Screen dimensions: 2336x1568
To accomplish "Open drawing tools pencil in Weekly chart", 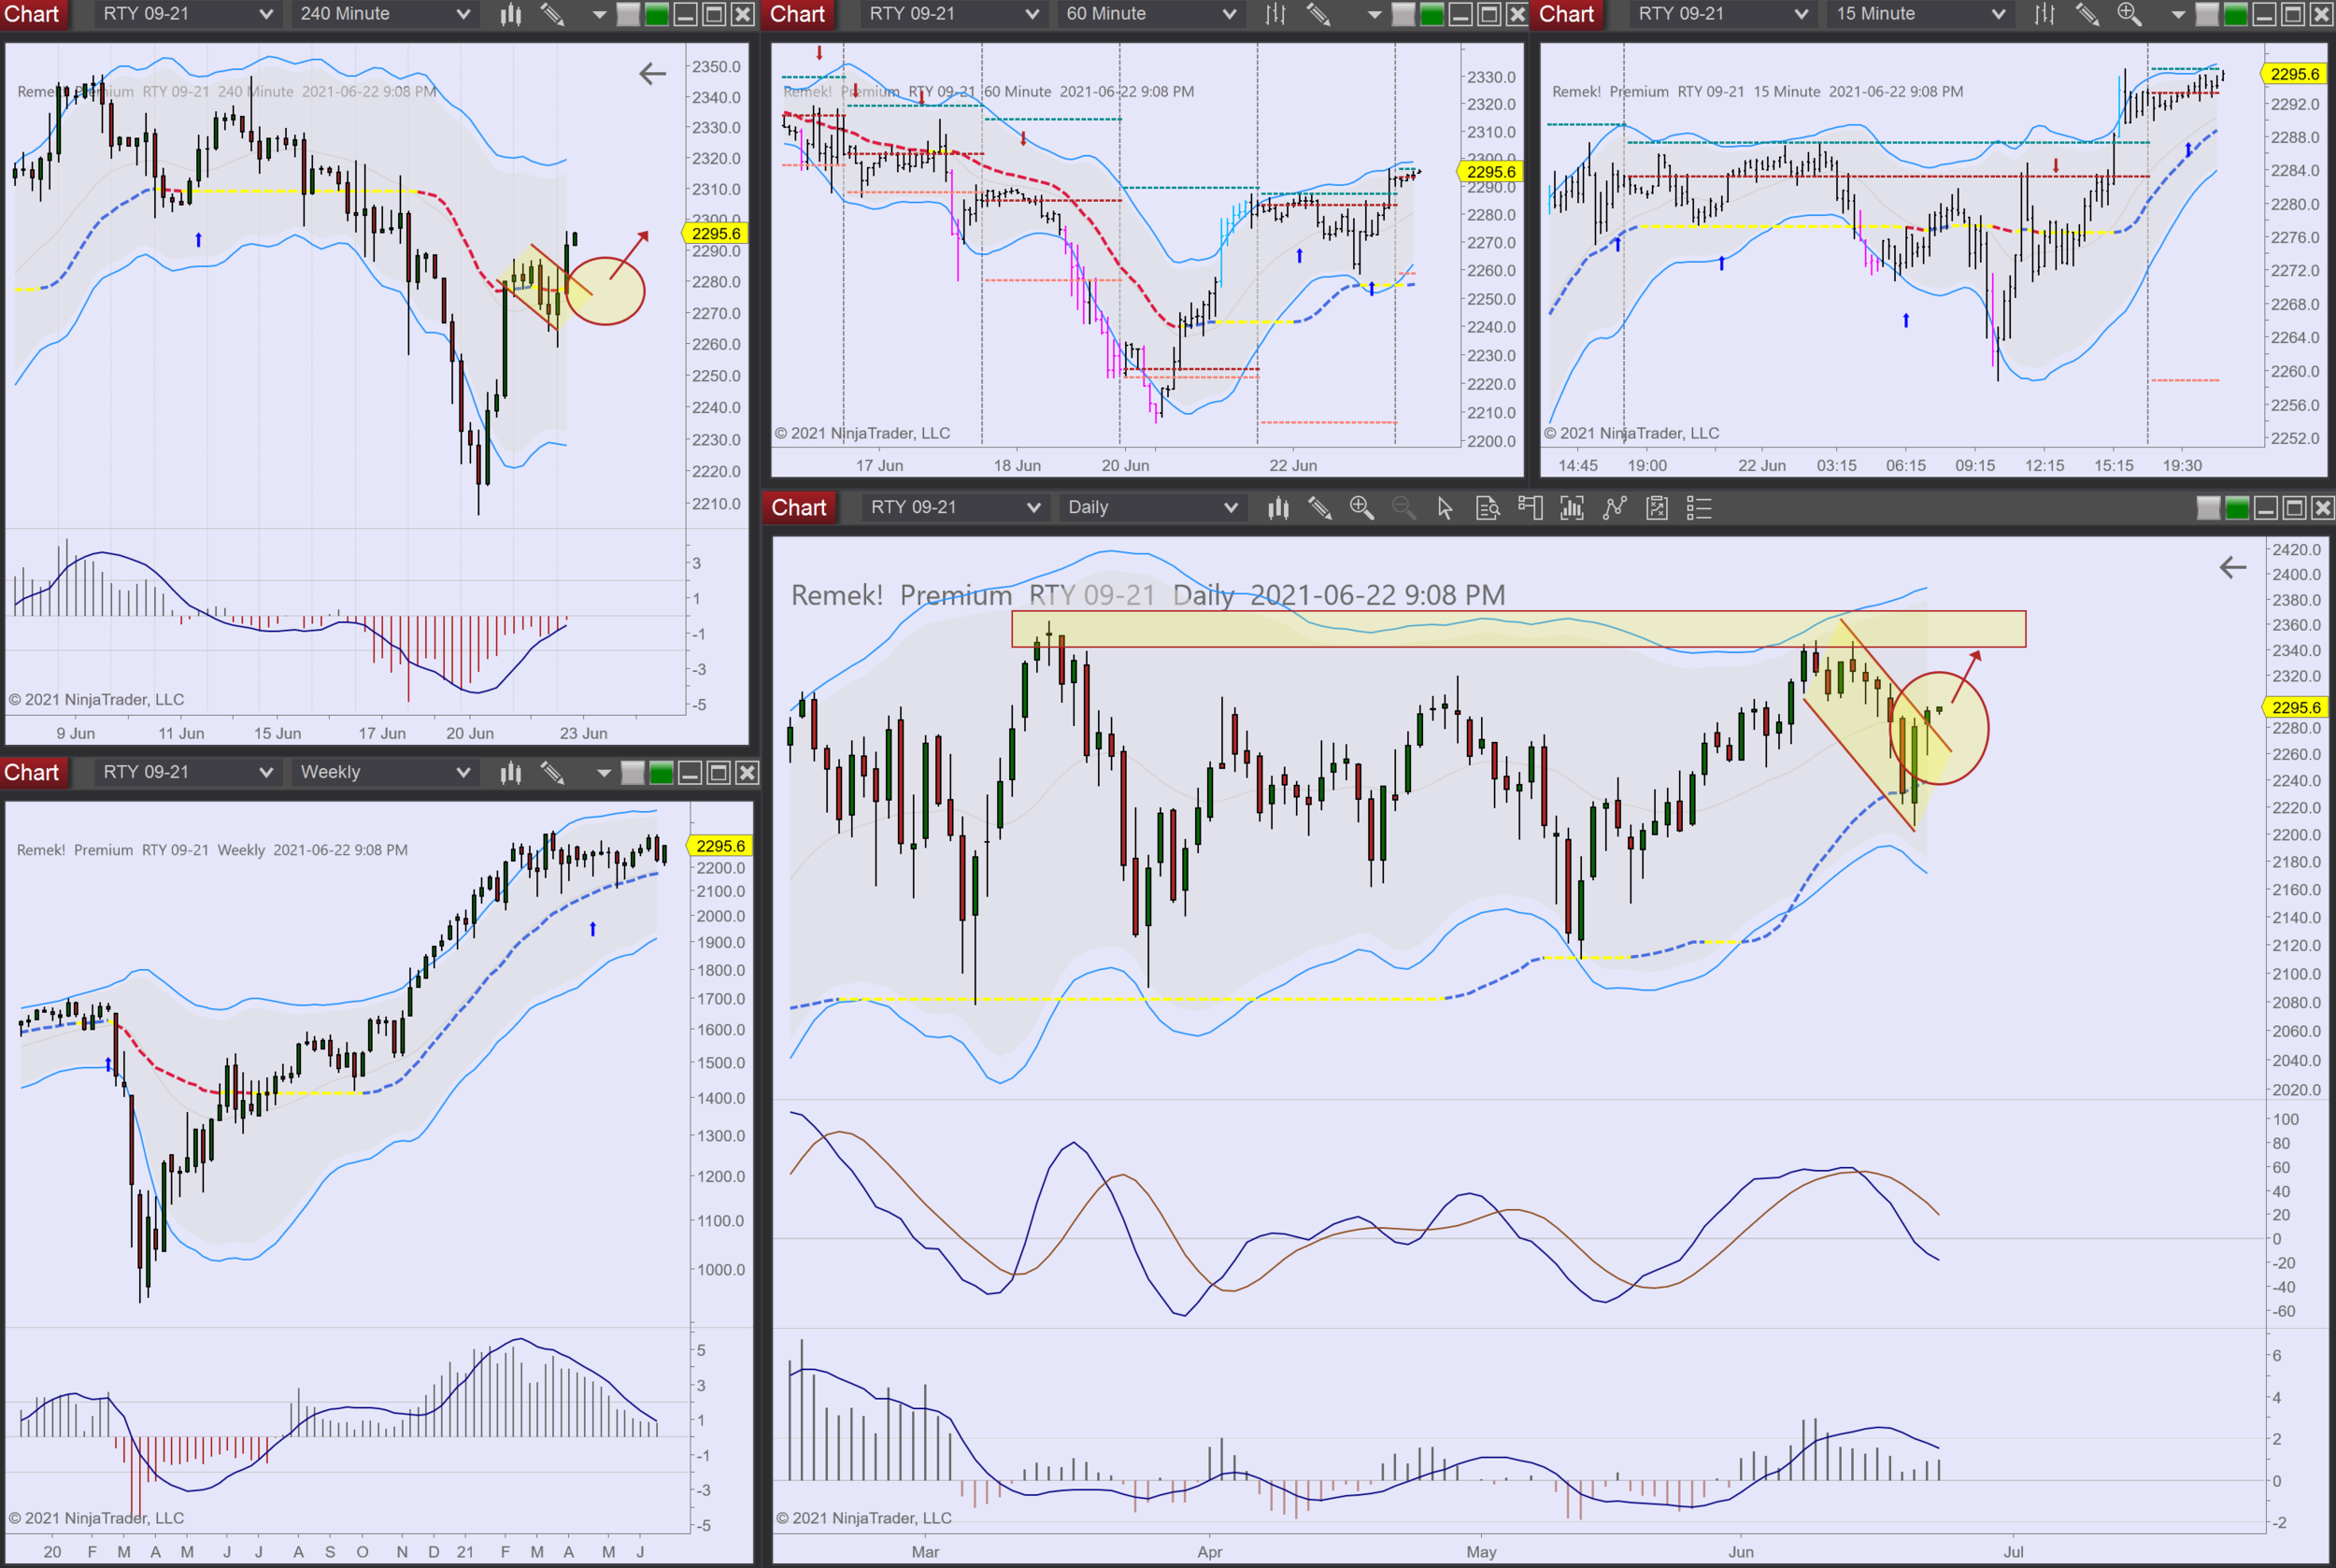I will tap(552, 772).
